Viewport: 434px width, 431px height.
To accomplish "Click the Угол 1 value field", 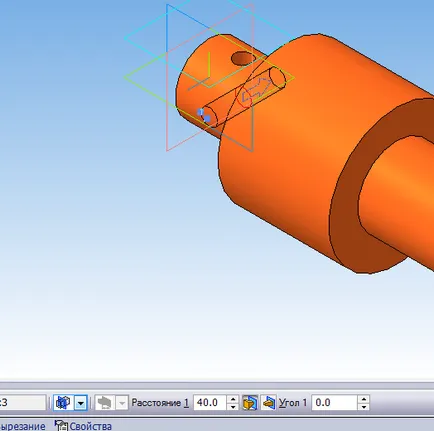I will 334,403.
